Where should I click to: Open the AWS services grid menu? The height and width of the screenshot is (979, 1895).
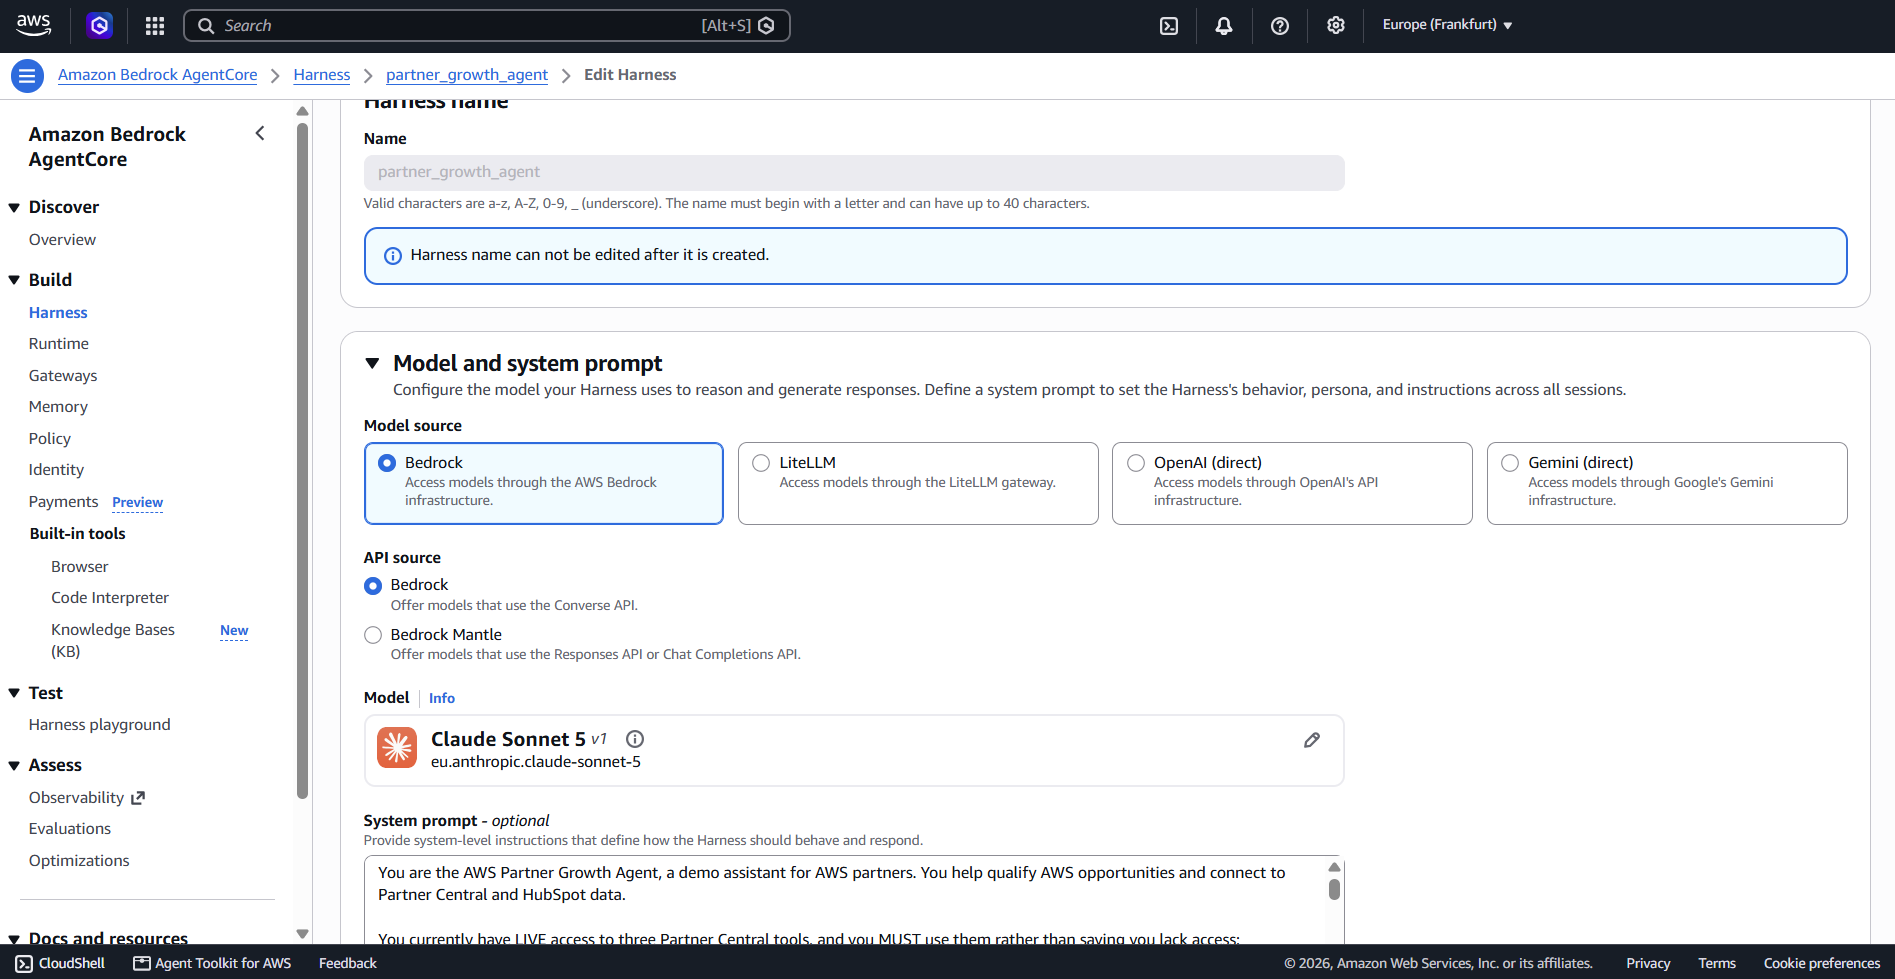(x=155, y=26)
